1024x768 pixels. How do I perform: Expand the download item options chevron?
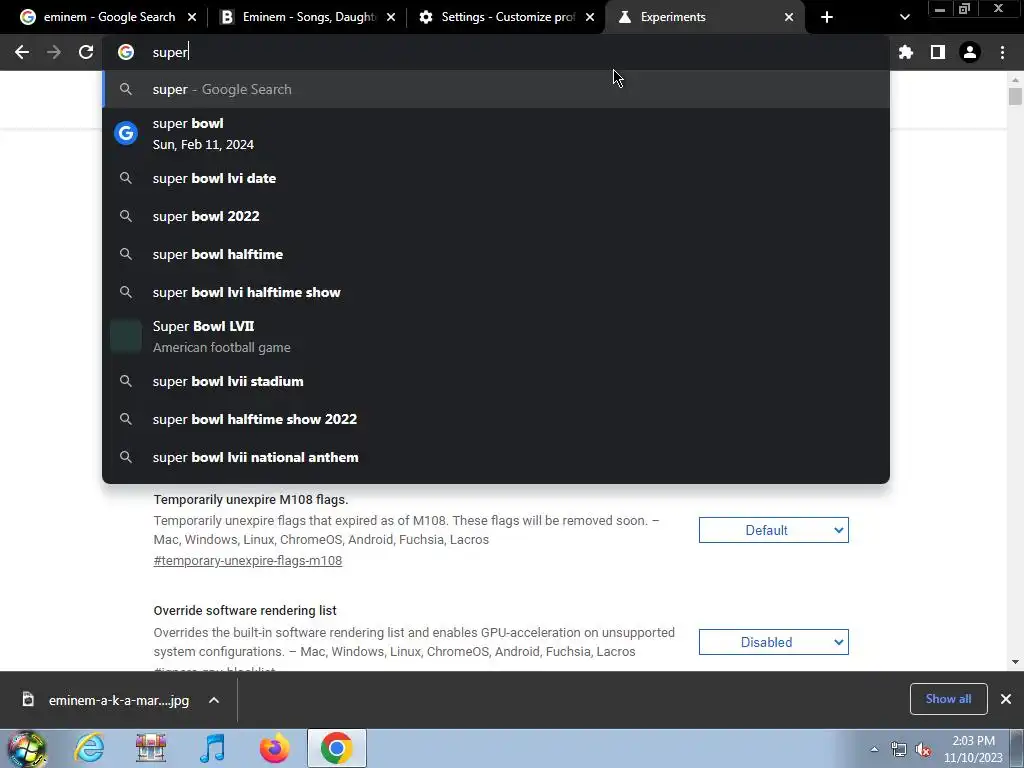(x=214, y=700)
